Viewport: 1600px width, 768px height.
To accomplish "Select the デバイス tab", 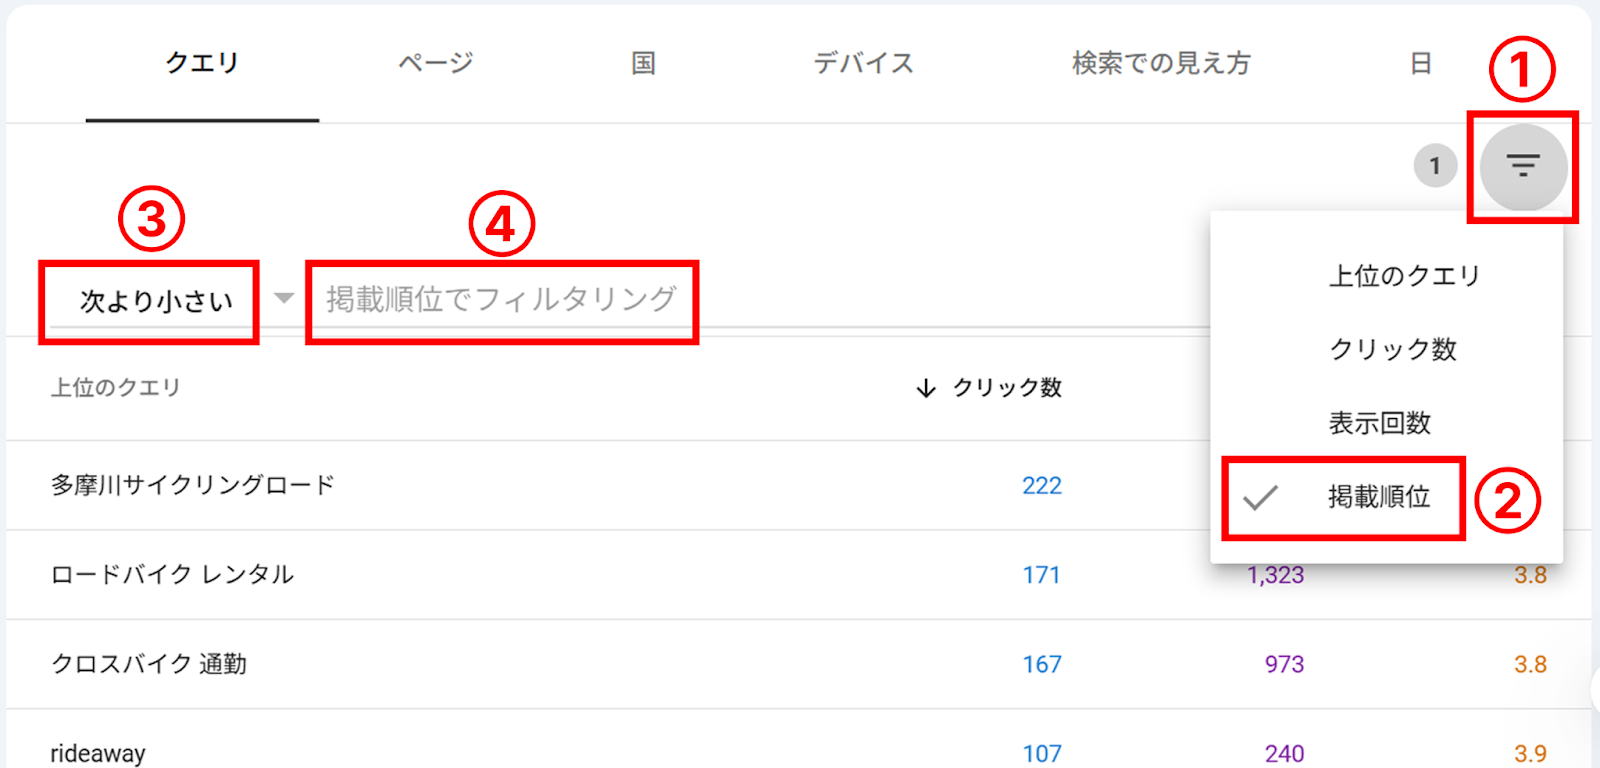I will (x=863, y=63).
